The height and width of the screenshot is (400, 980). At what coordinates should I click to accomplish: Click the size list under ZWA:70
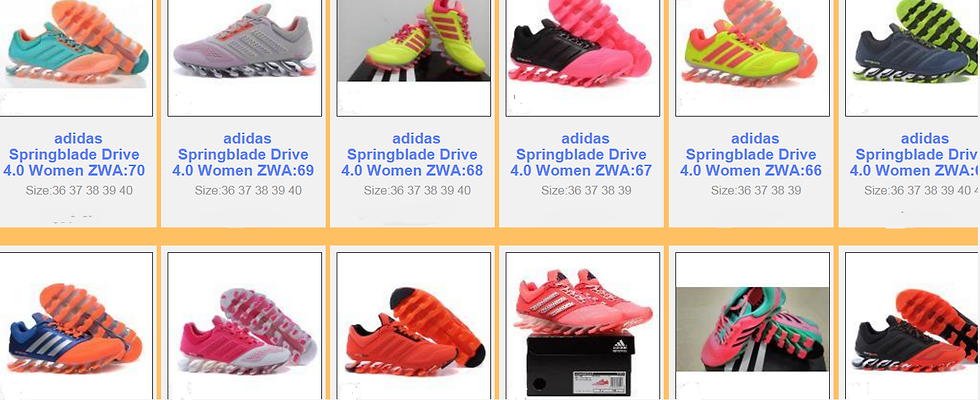point(79,191)
